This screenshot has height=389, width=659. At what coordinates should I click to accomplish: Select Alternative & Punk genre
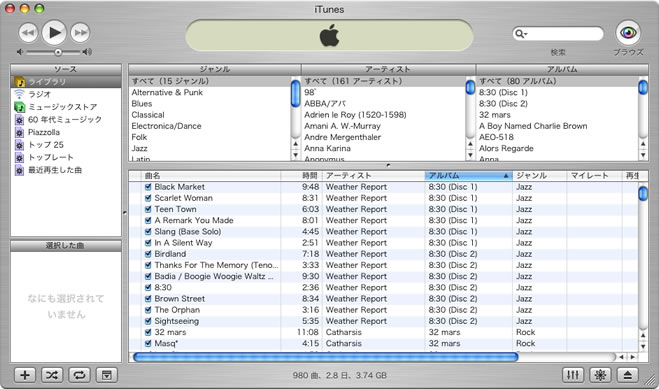(x=210, y=92)
